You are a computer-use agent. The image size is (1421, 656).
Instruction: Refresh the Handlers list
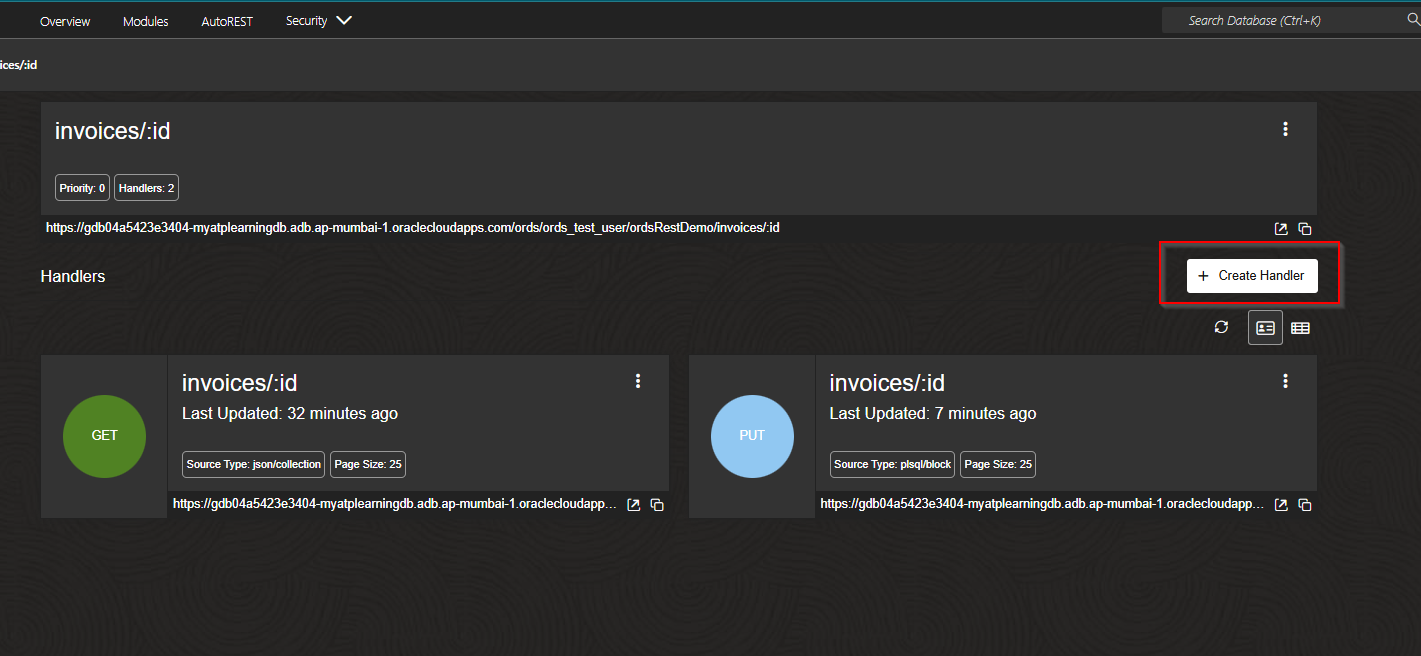click(x=1221, y=327)
